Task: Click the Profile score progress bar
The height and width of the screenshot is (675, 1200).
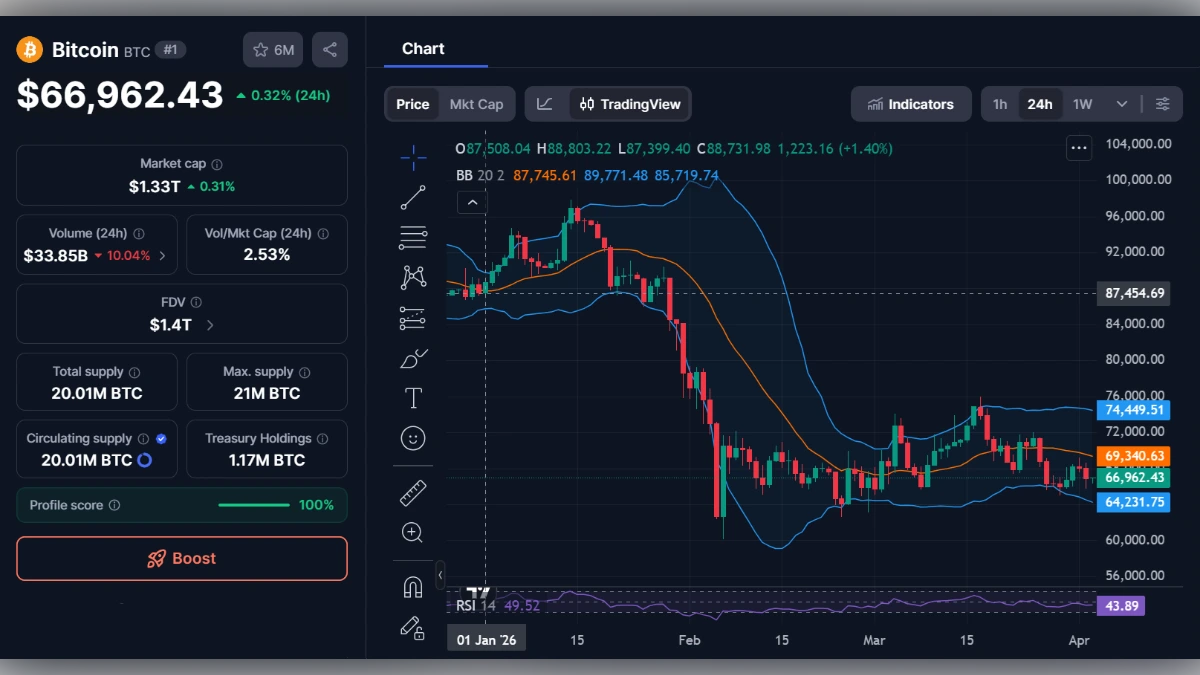Action: point(253,505)
